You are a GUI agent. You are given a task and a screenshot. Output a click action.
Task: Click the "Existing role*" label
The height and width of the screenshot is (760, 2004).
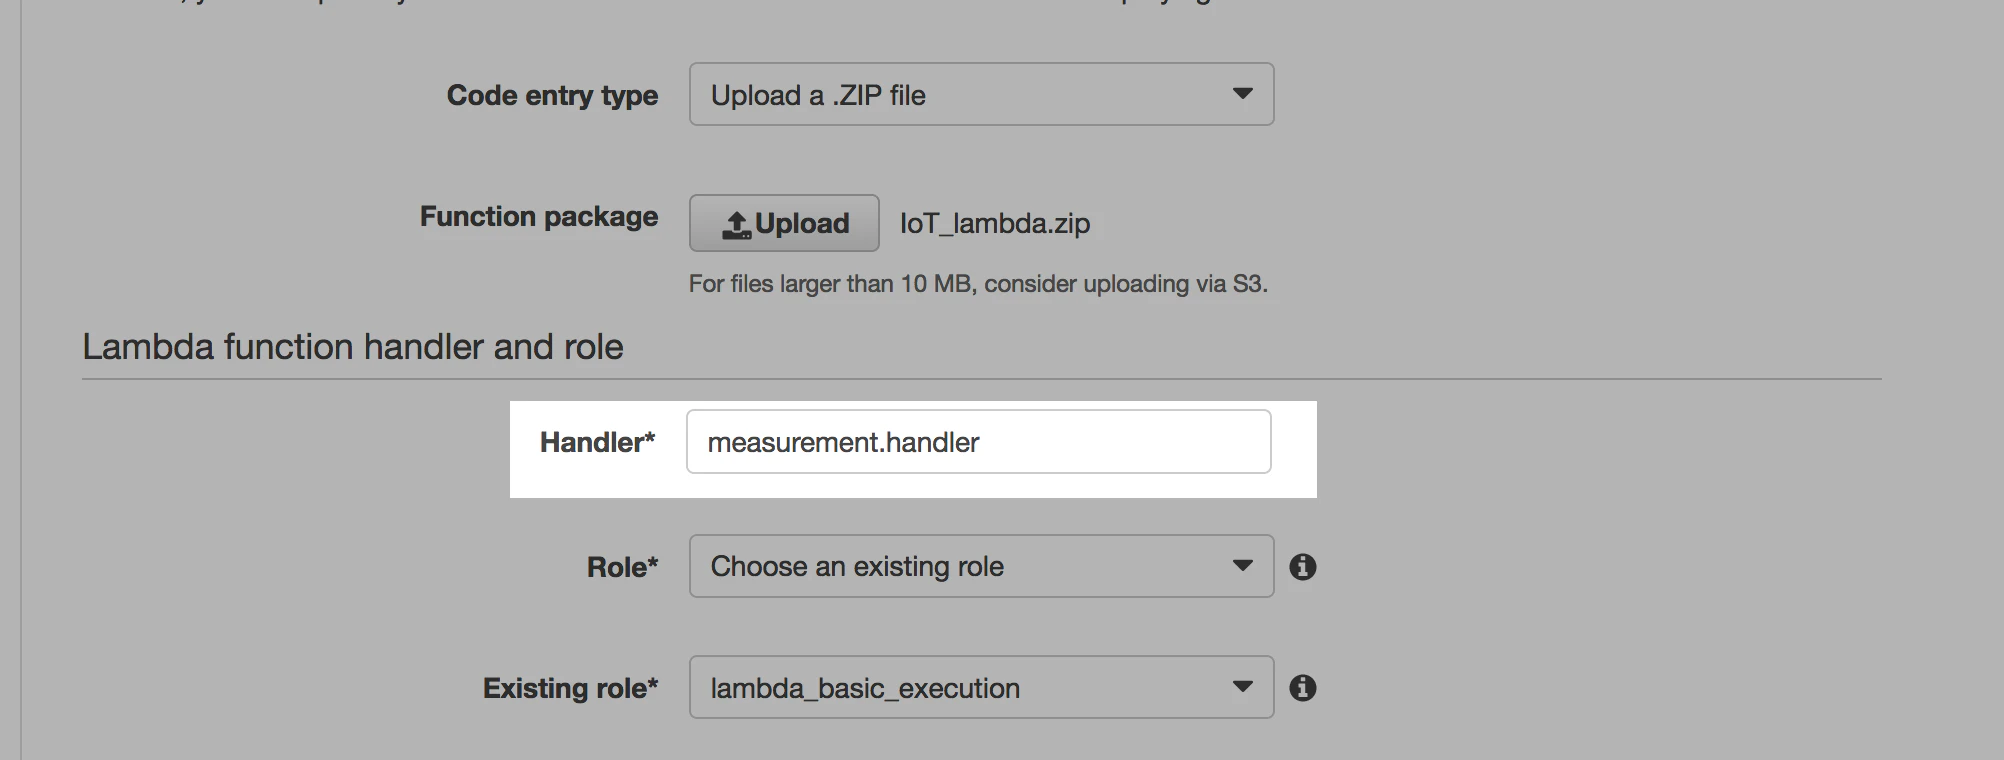click(x=570, y=688)
